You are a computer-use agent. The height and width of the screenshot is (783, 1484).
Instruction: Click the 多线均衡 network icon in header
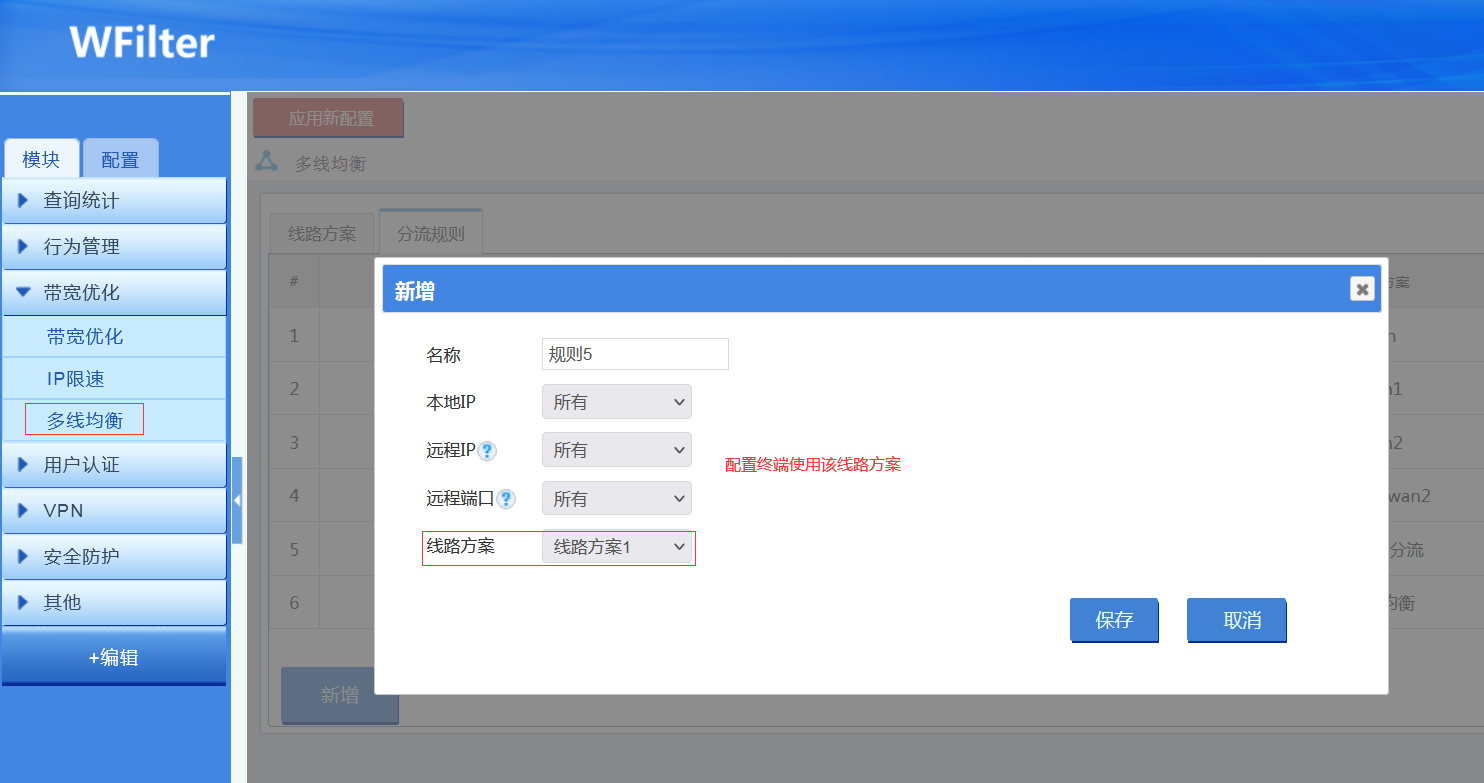(266, 162)
